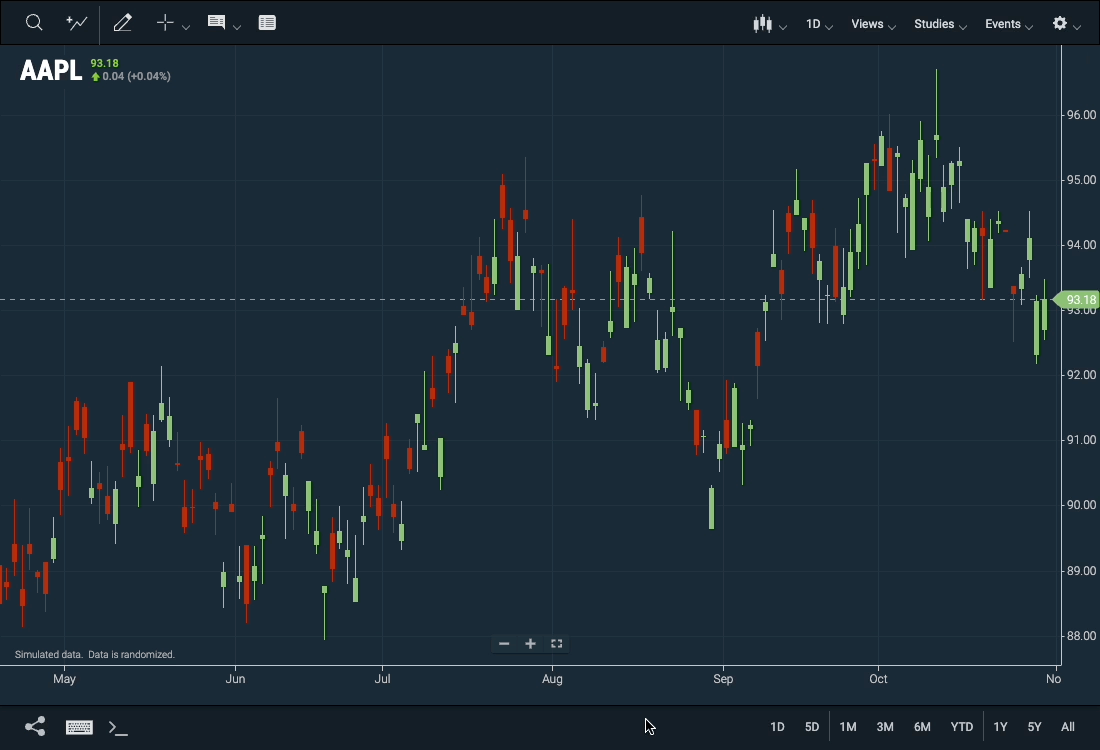Viewport: 1100px width, 750px height.
Task: Open the settings gear menu
Action: 1066,24
